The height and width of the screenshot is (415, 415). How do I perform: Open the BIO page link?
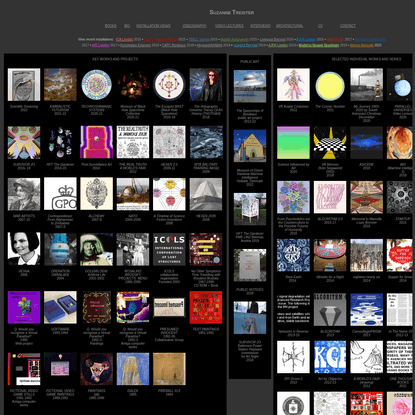coord(127,26)
